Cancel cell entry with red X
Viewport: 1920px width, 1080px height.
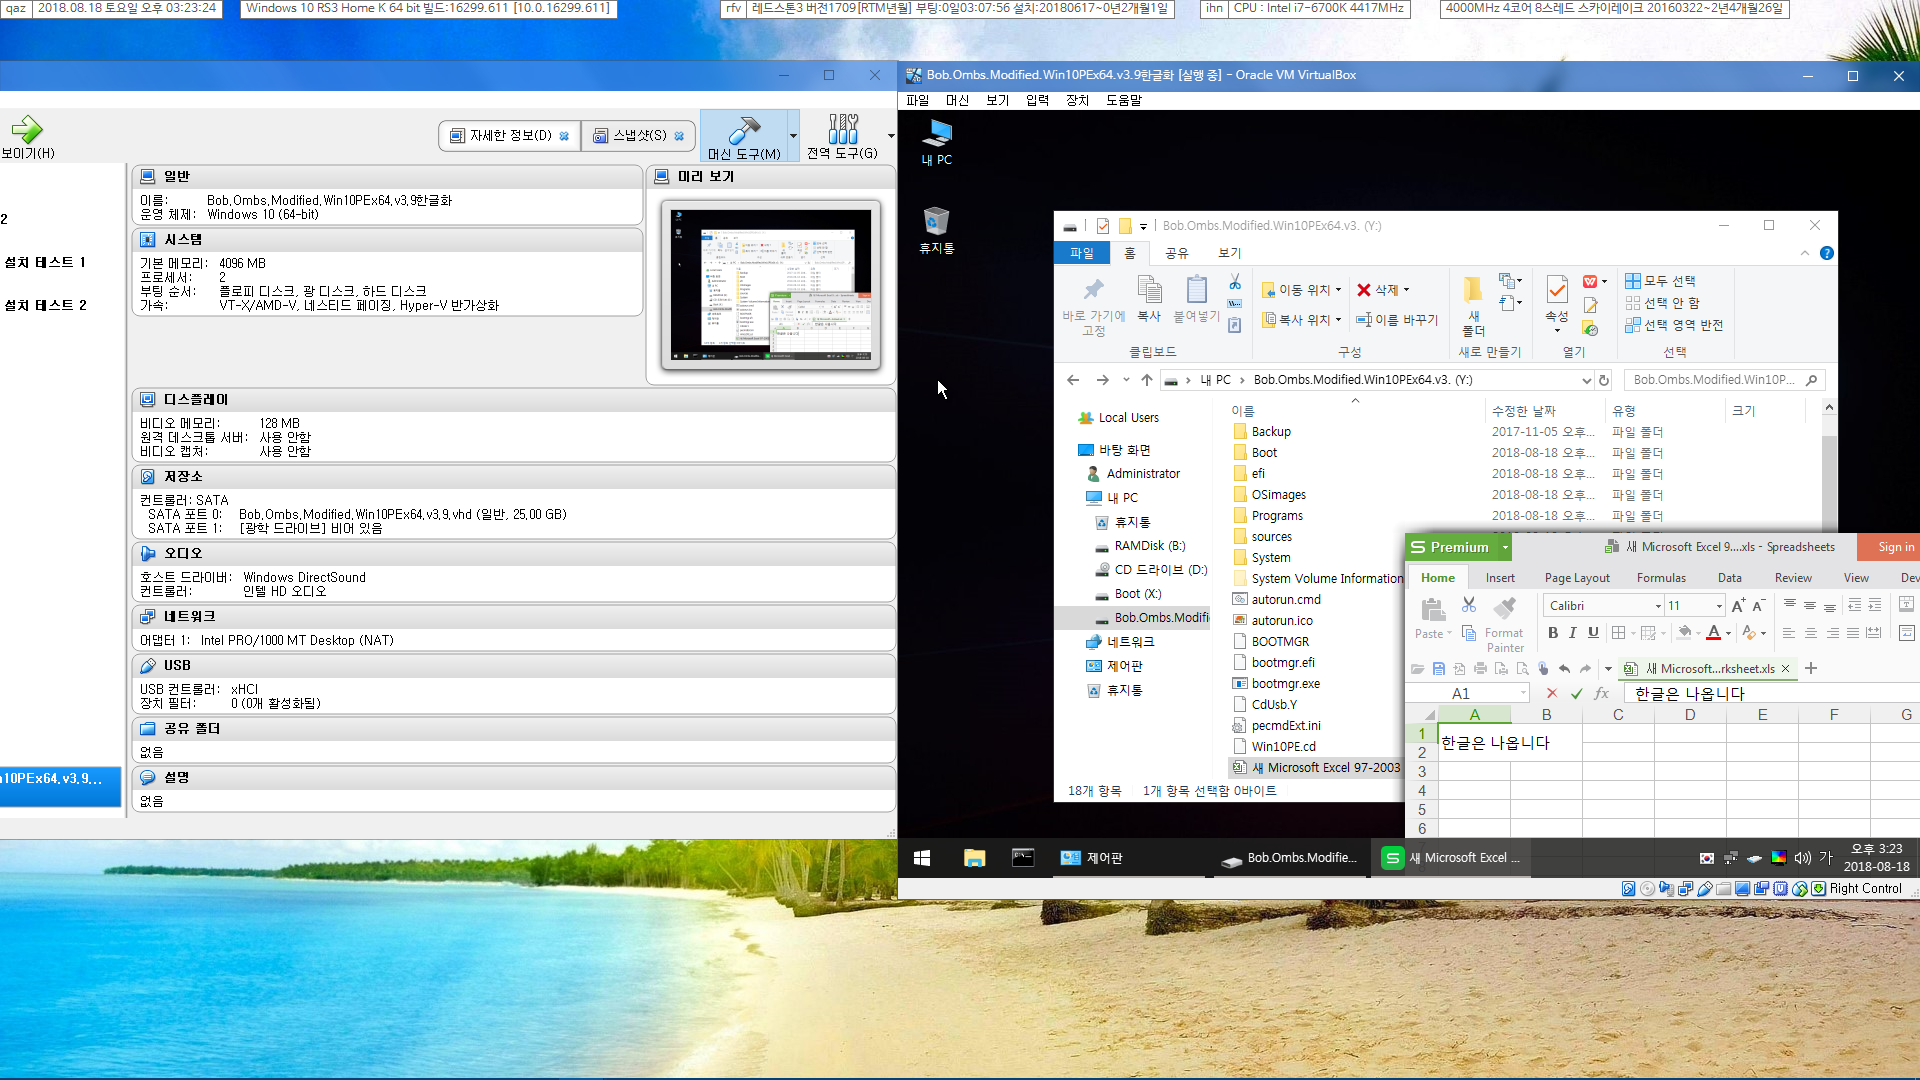pyautogui.click(x=1552, y=693)
